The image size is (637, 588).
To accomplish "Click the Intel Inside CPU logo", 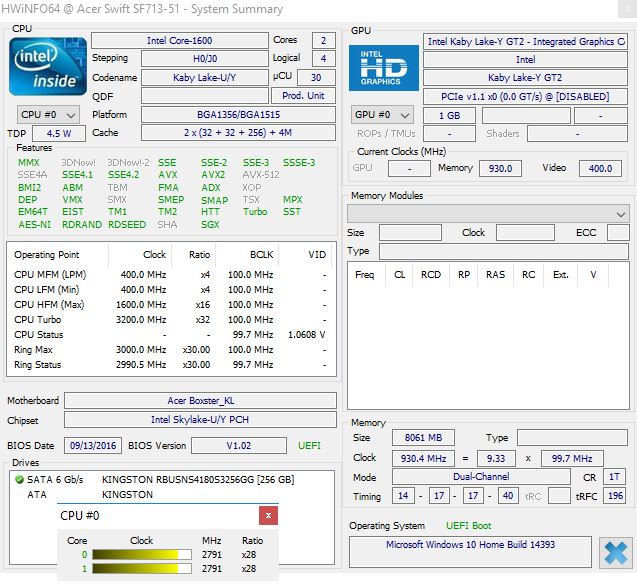I will click(48, 67).
